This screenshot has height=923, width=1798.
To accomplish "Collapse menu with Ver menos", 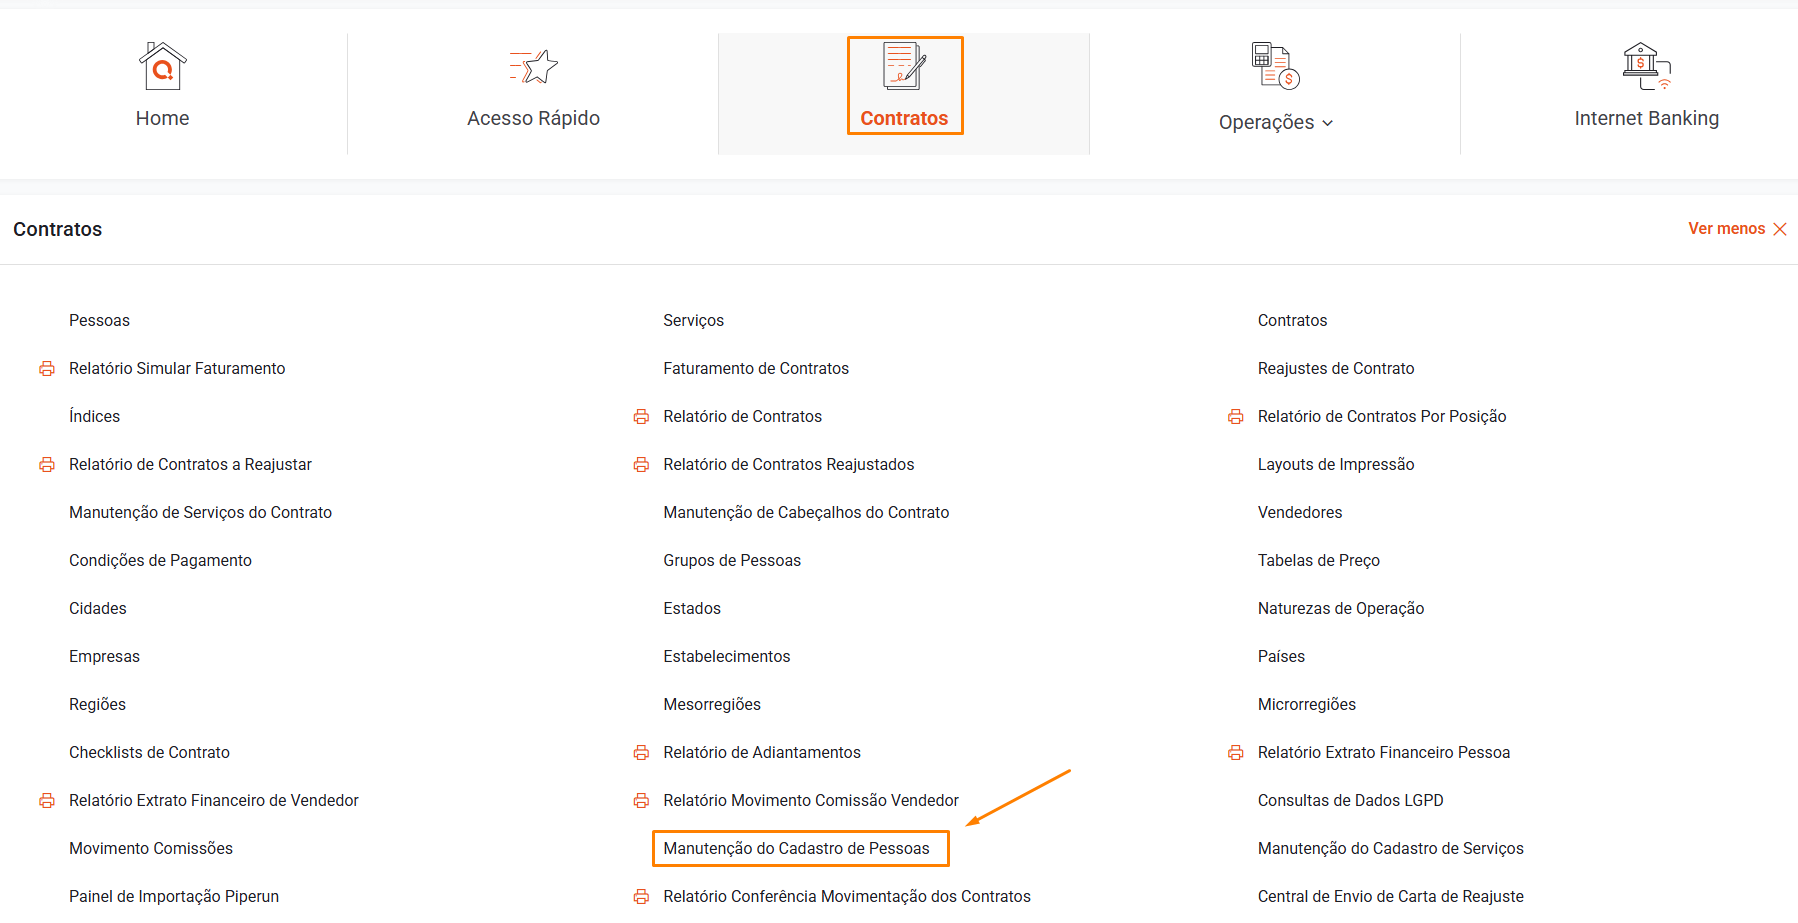I will (x=1726, y=229).
